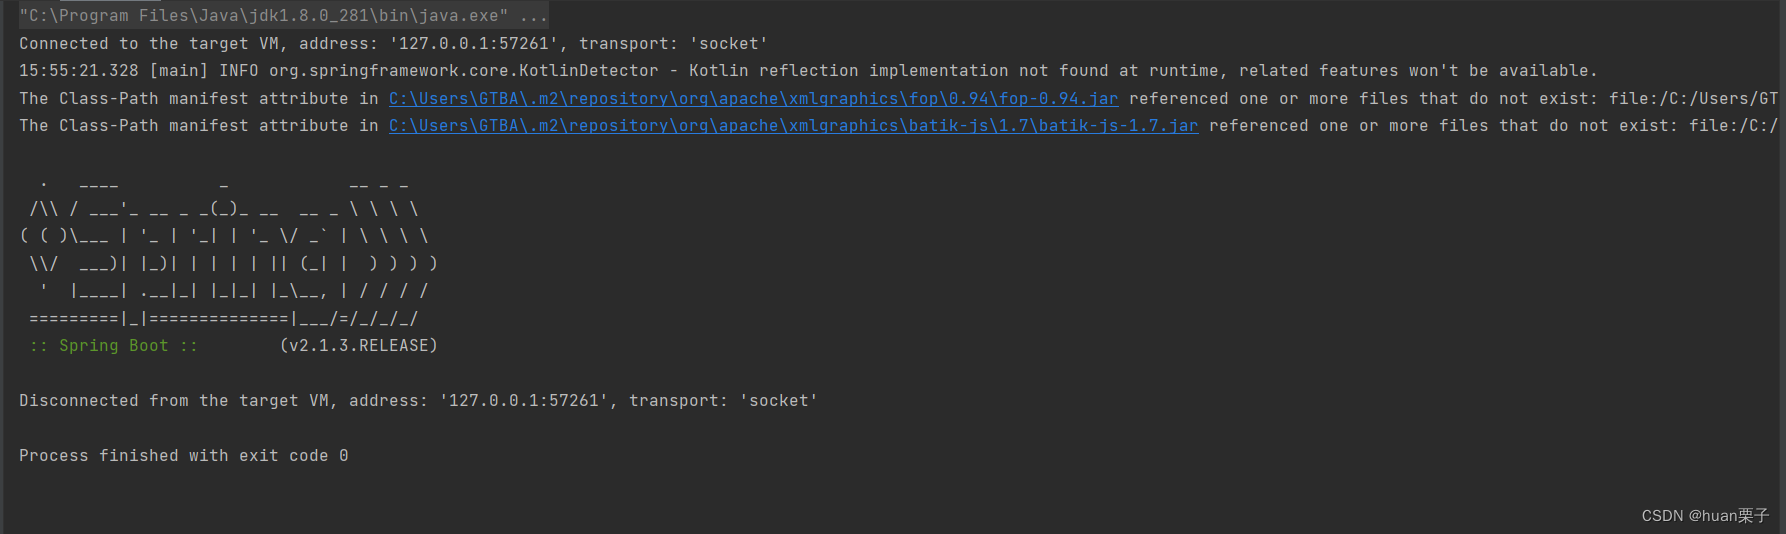Click the address '127.0.0.1:57261' in Disconnected line
The height and width of the screenshot is (534, 1786).
[524, 400]
